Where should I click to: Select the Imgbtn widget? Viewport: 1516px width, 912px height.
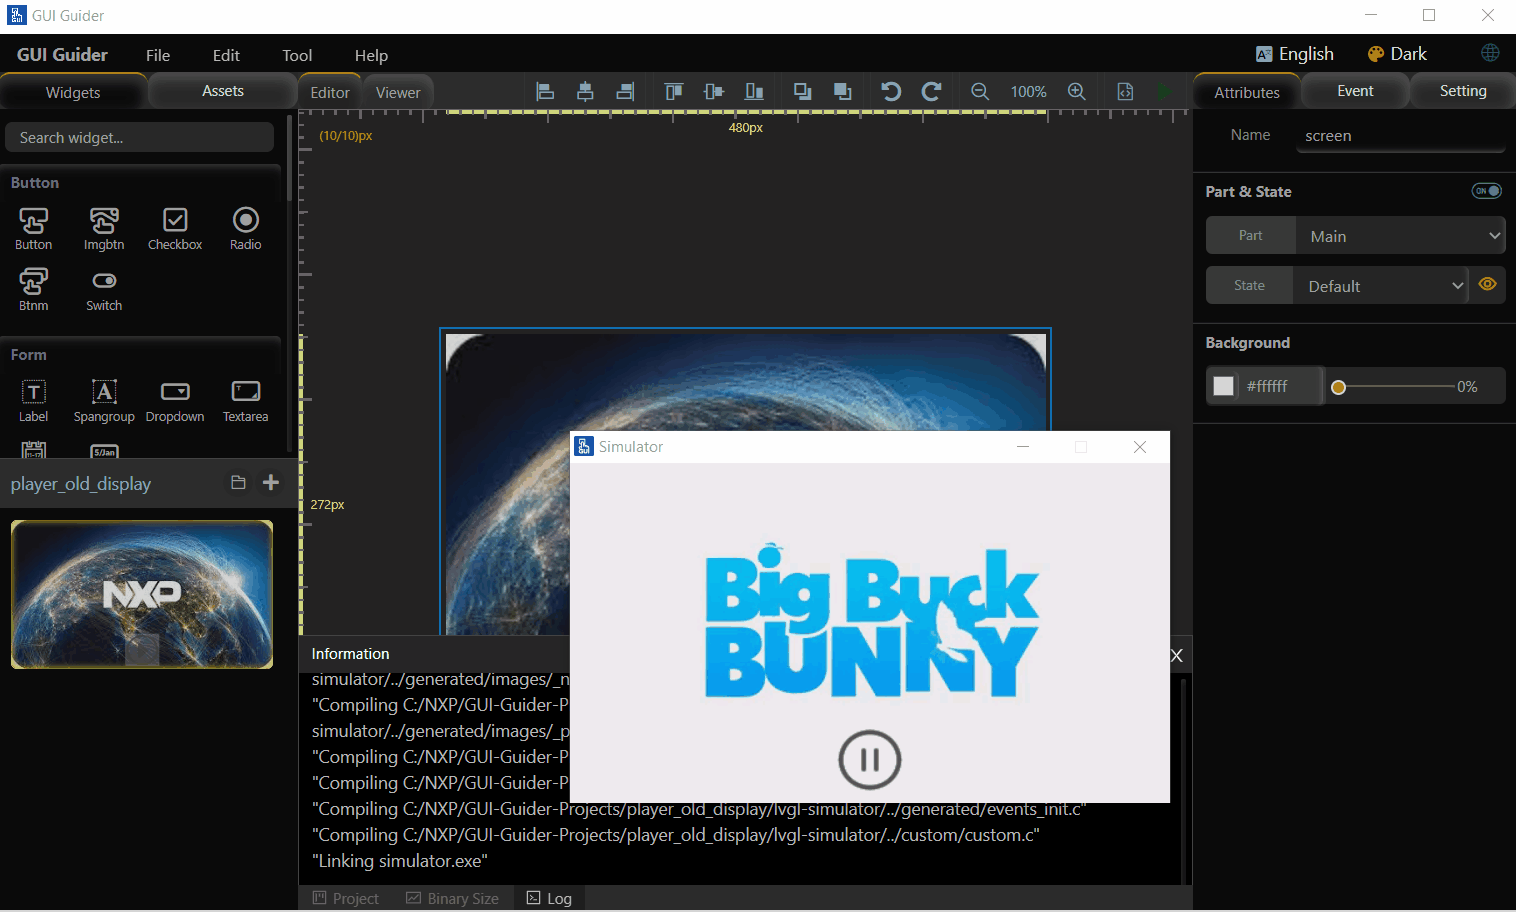pos(104,229)
